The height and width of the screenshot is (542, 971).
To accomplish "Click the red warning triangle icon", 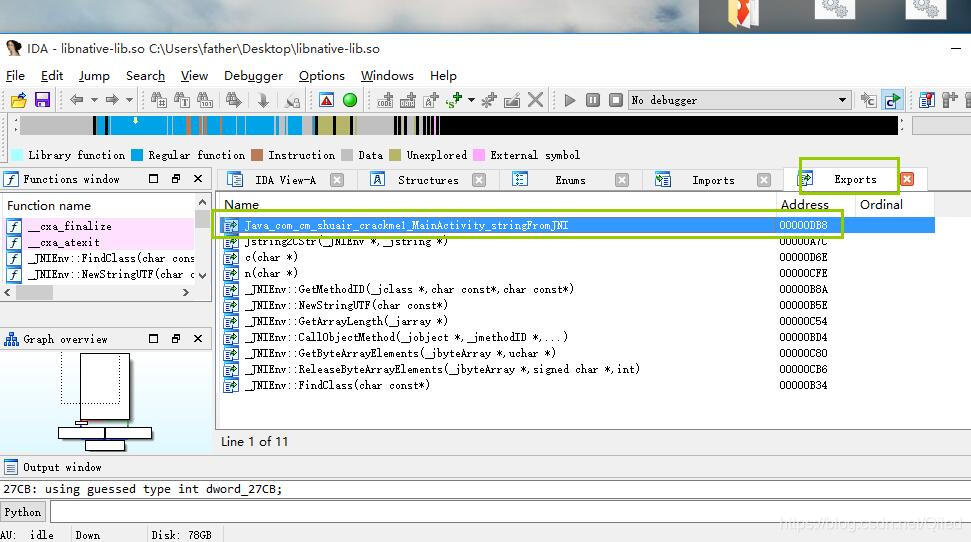I will [x=326, y=100].
